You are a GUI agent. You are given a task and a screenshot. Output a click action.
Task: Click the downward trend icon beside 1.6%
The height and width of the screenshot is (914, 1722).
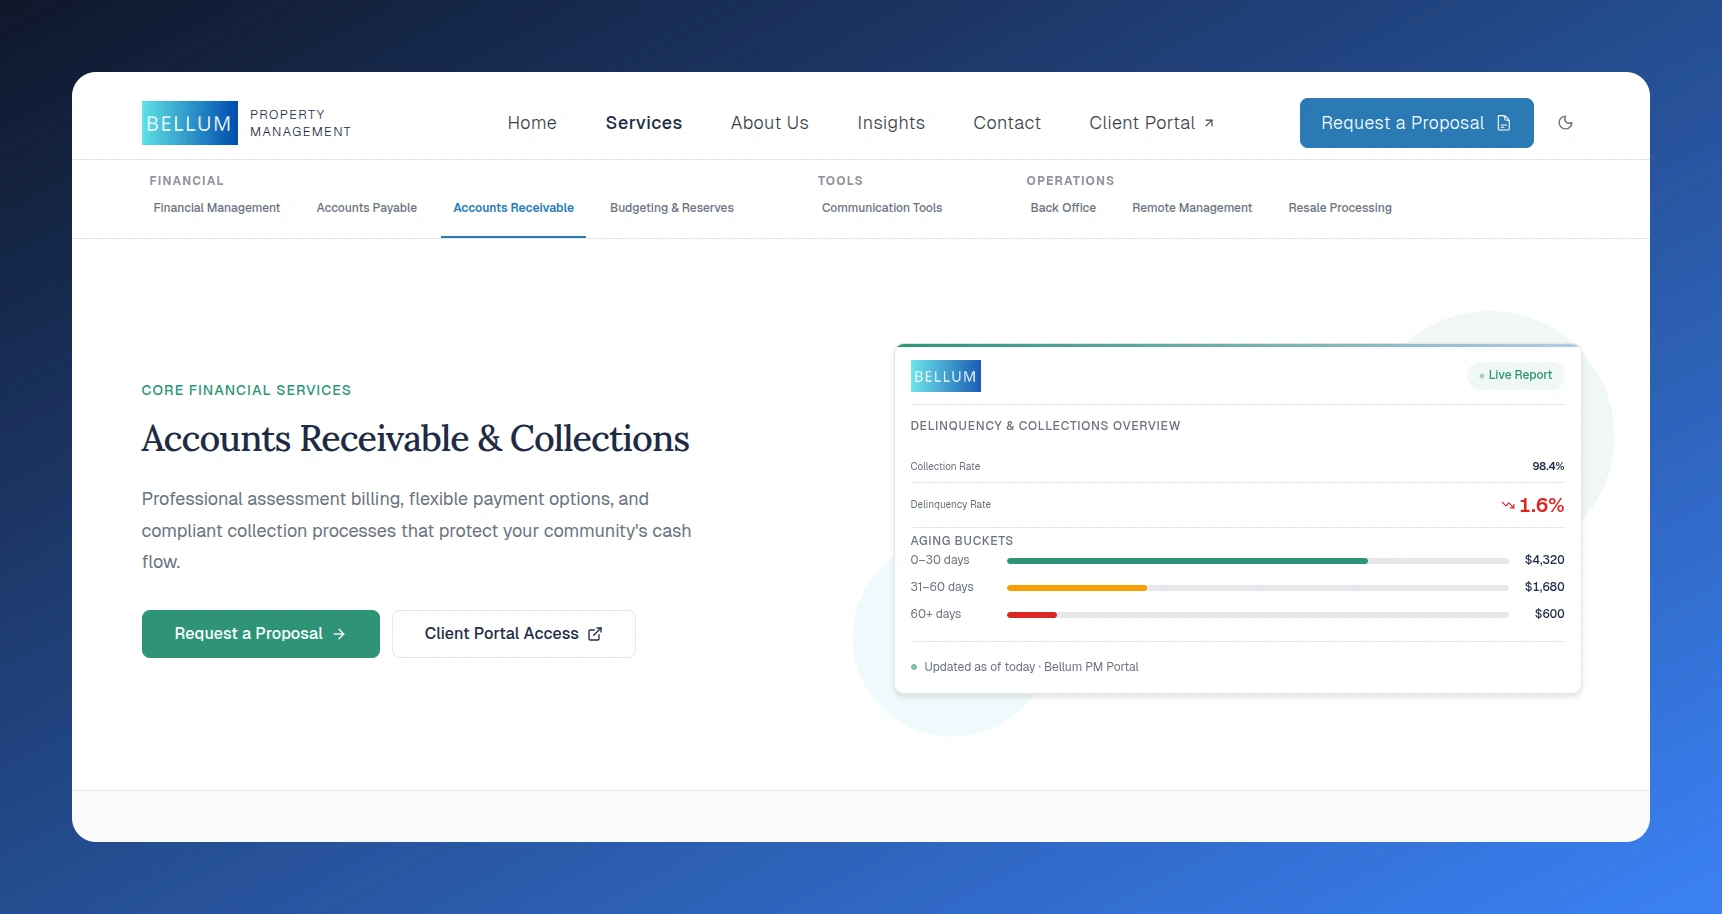tap(1507, 505)
